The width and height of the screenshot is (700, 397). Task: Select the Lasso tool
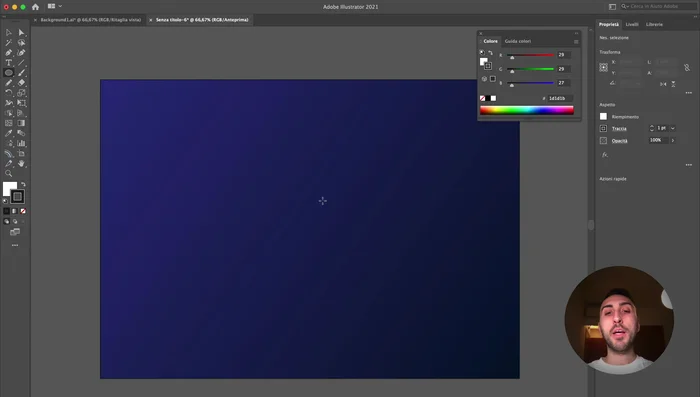coord(21,43)
